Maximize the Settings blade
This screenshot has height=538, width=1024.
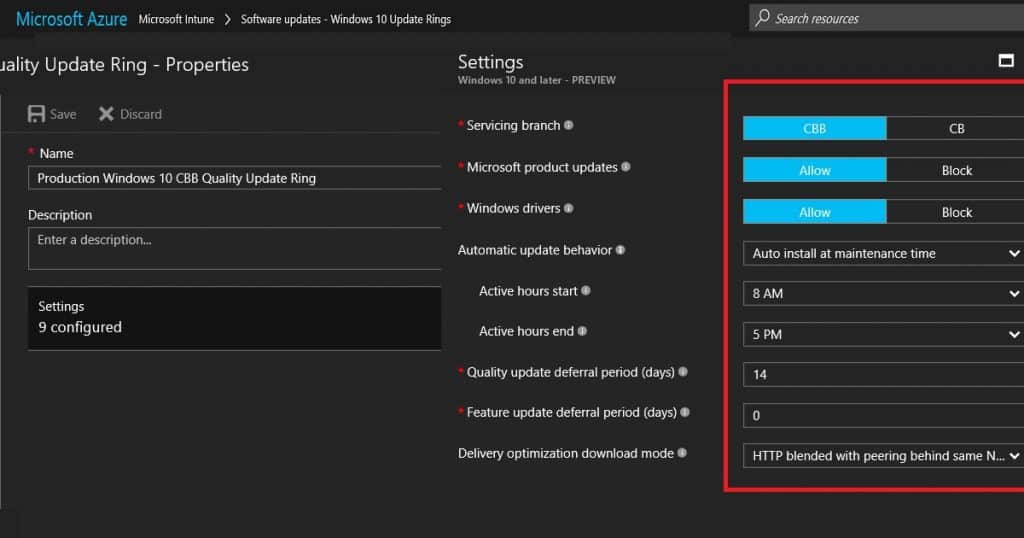tap(1006, 61)
